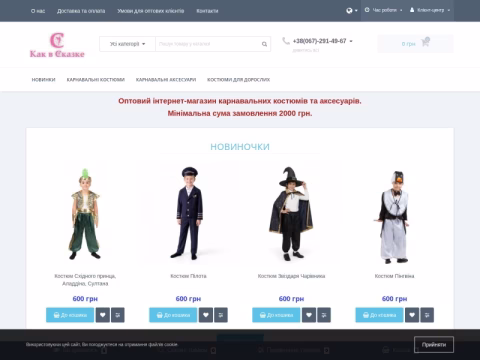This screenshot has width=480, height=360.
Task: Open the language globe dropdown
Action: click(x=351, y=11)
